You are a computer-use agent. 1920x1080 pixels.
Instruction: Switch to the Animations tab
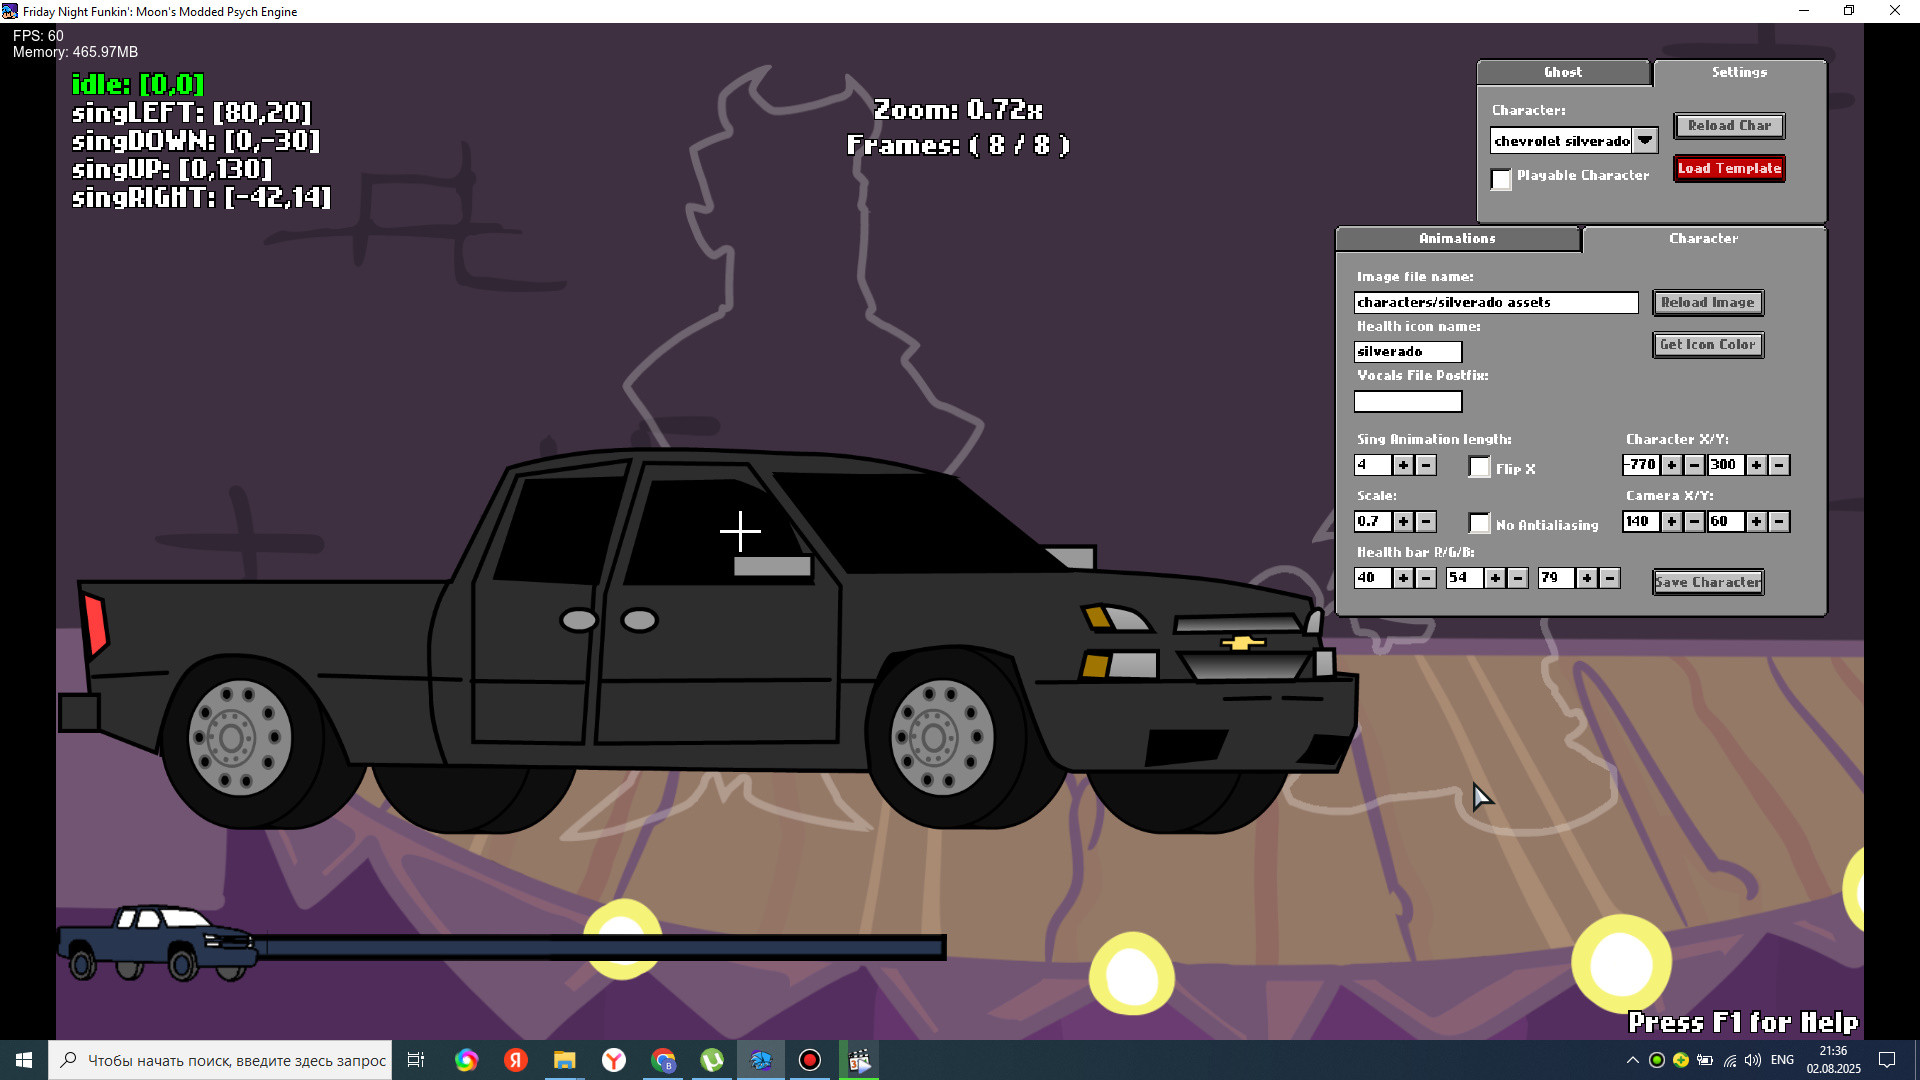tap(1456, 238)
